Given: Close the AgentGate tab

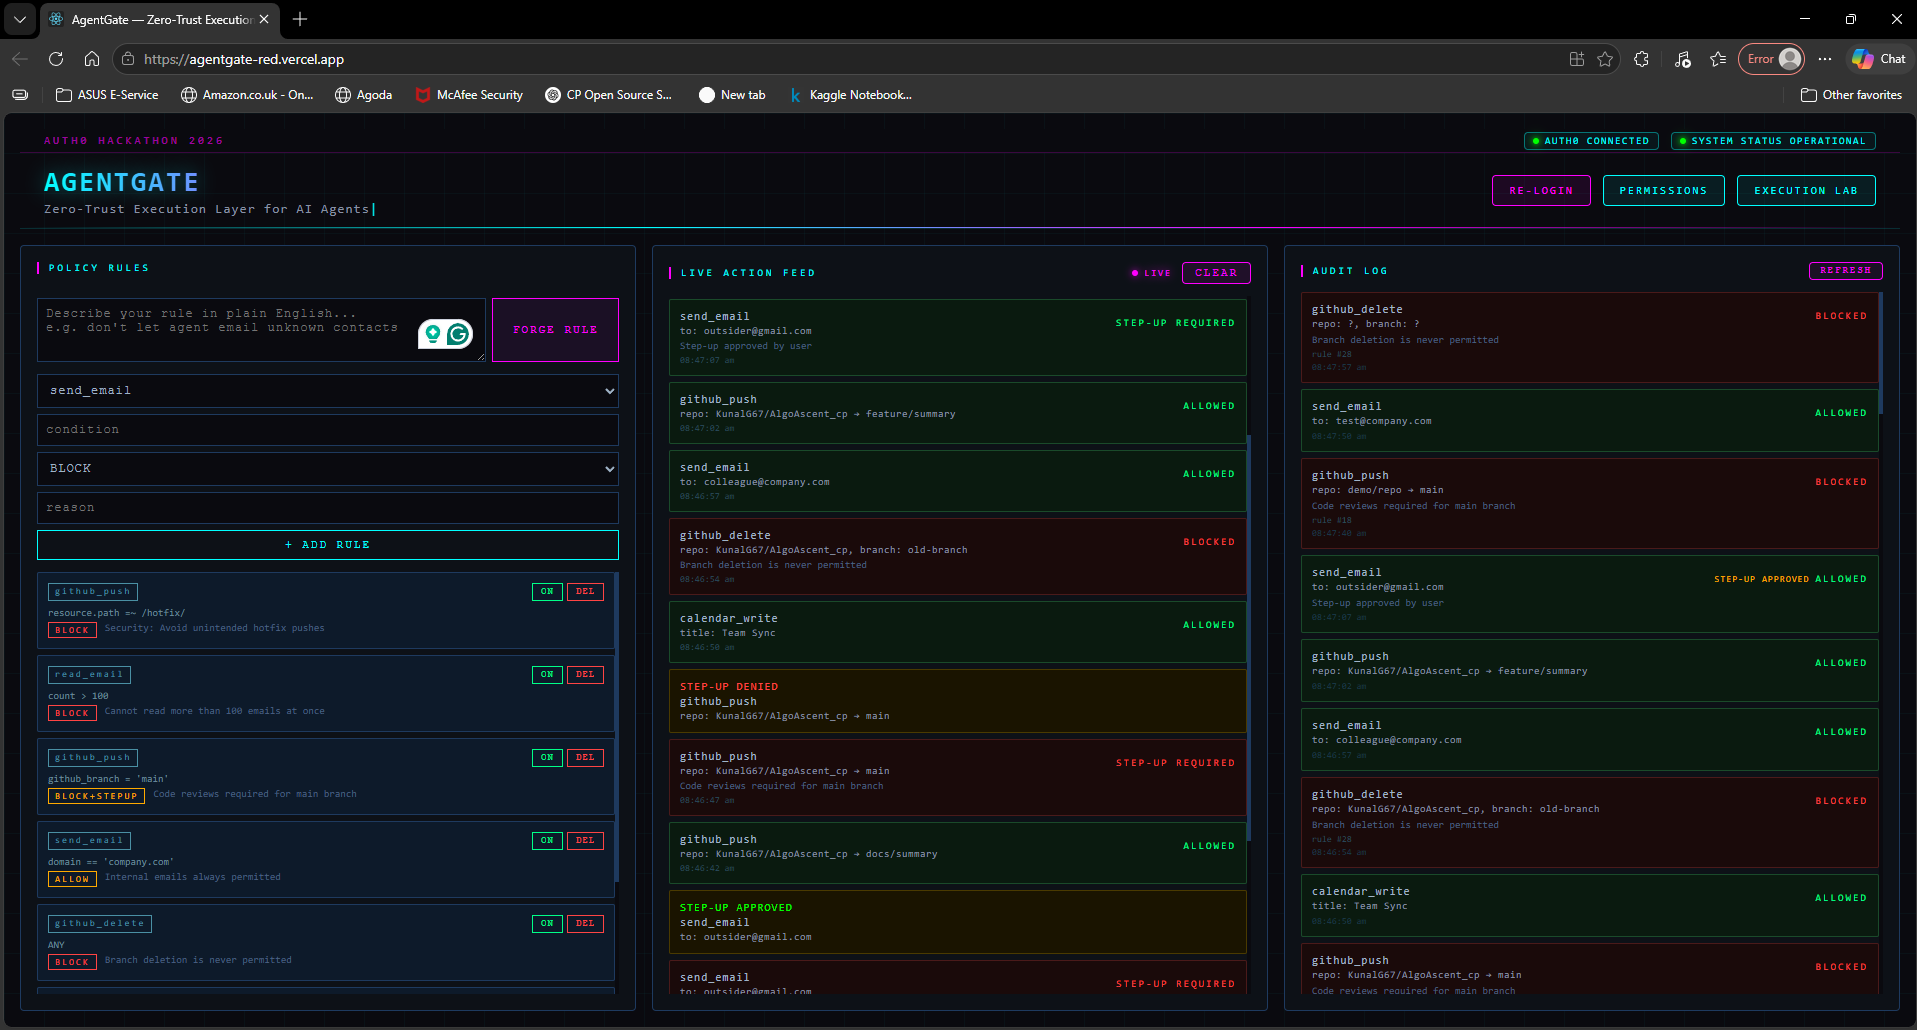Looking at the screenshot, I should tap(264, 19).
